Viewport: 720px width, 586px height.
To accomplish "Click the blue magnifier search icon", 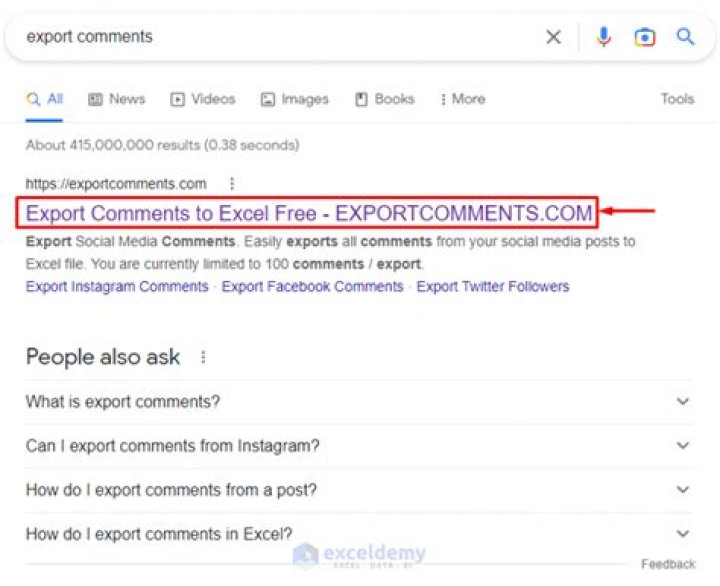I will tap(685, 36).
